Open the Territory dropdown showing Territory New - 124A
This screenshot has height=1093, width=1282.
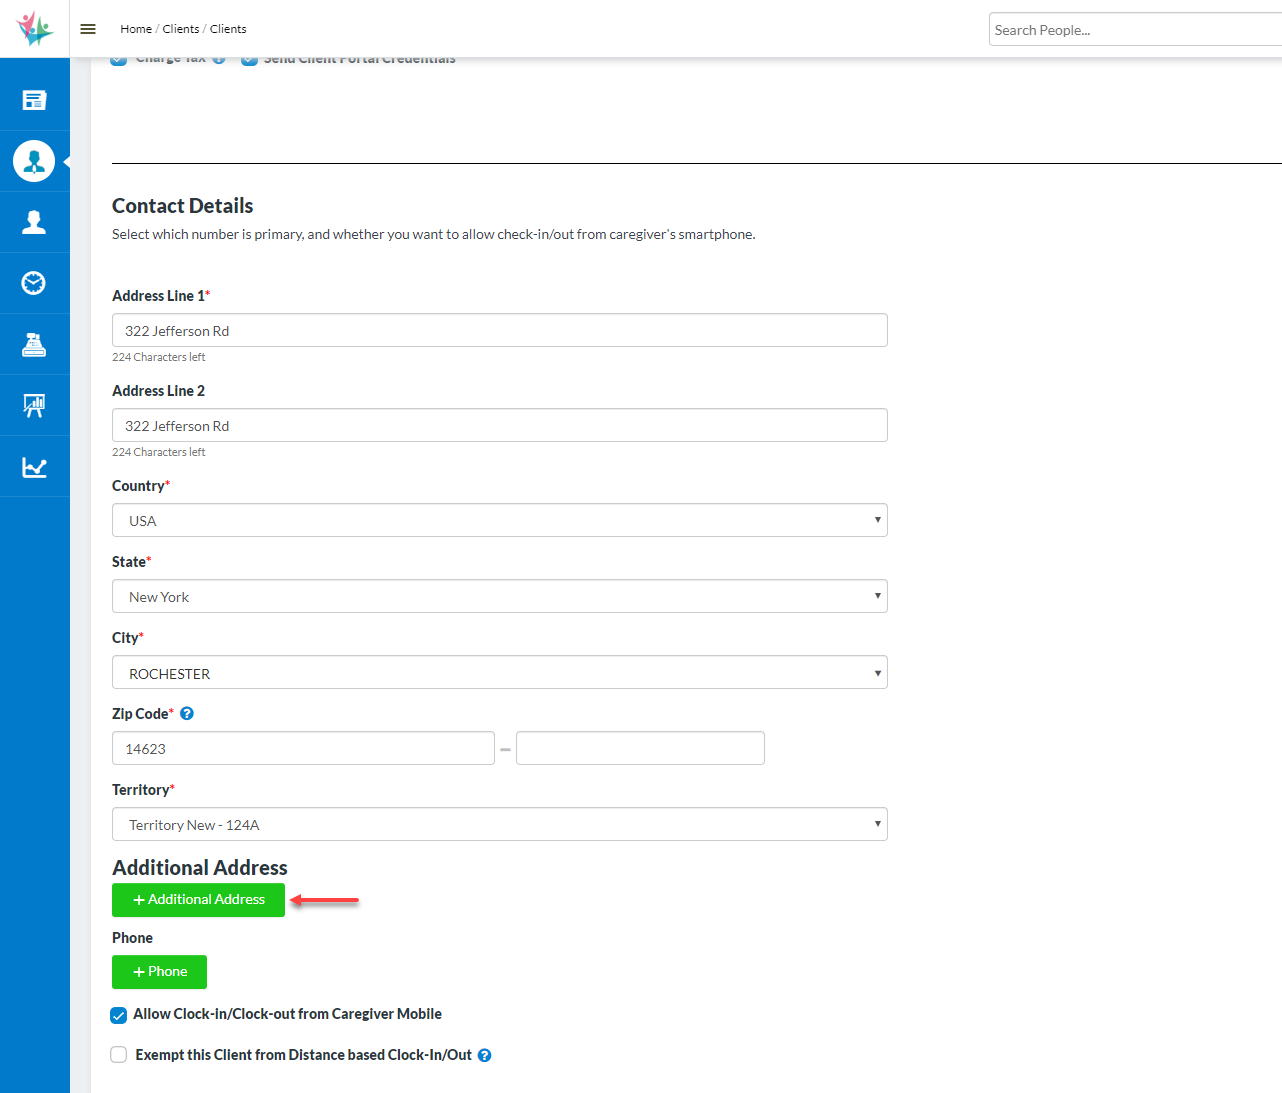(x=499, y=825)
